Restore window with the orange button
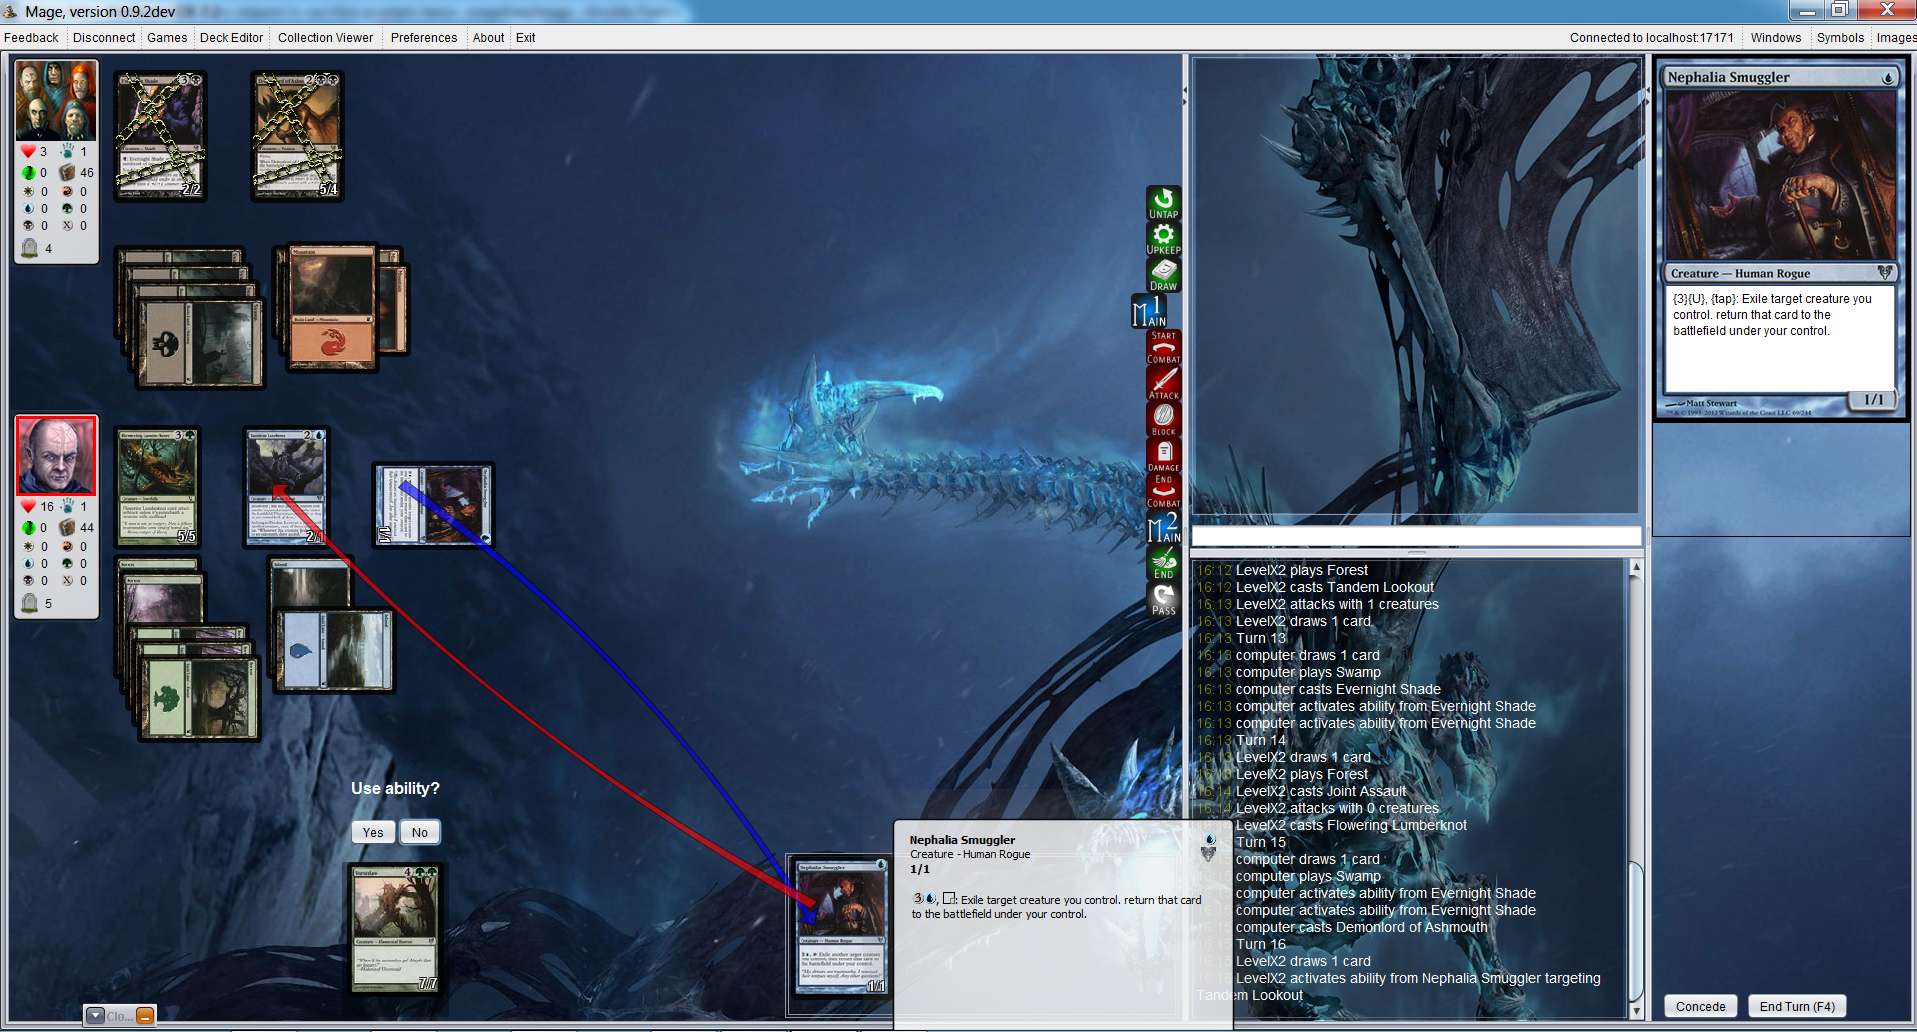Viewport: 1917px width, 1032px height. (x=145, y=1016)
